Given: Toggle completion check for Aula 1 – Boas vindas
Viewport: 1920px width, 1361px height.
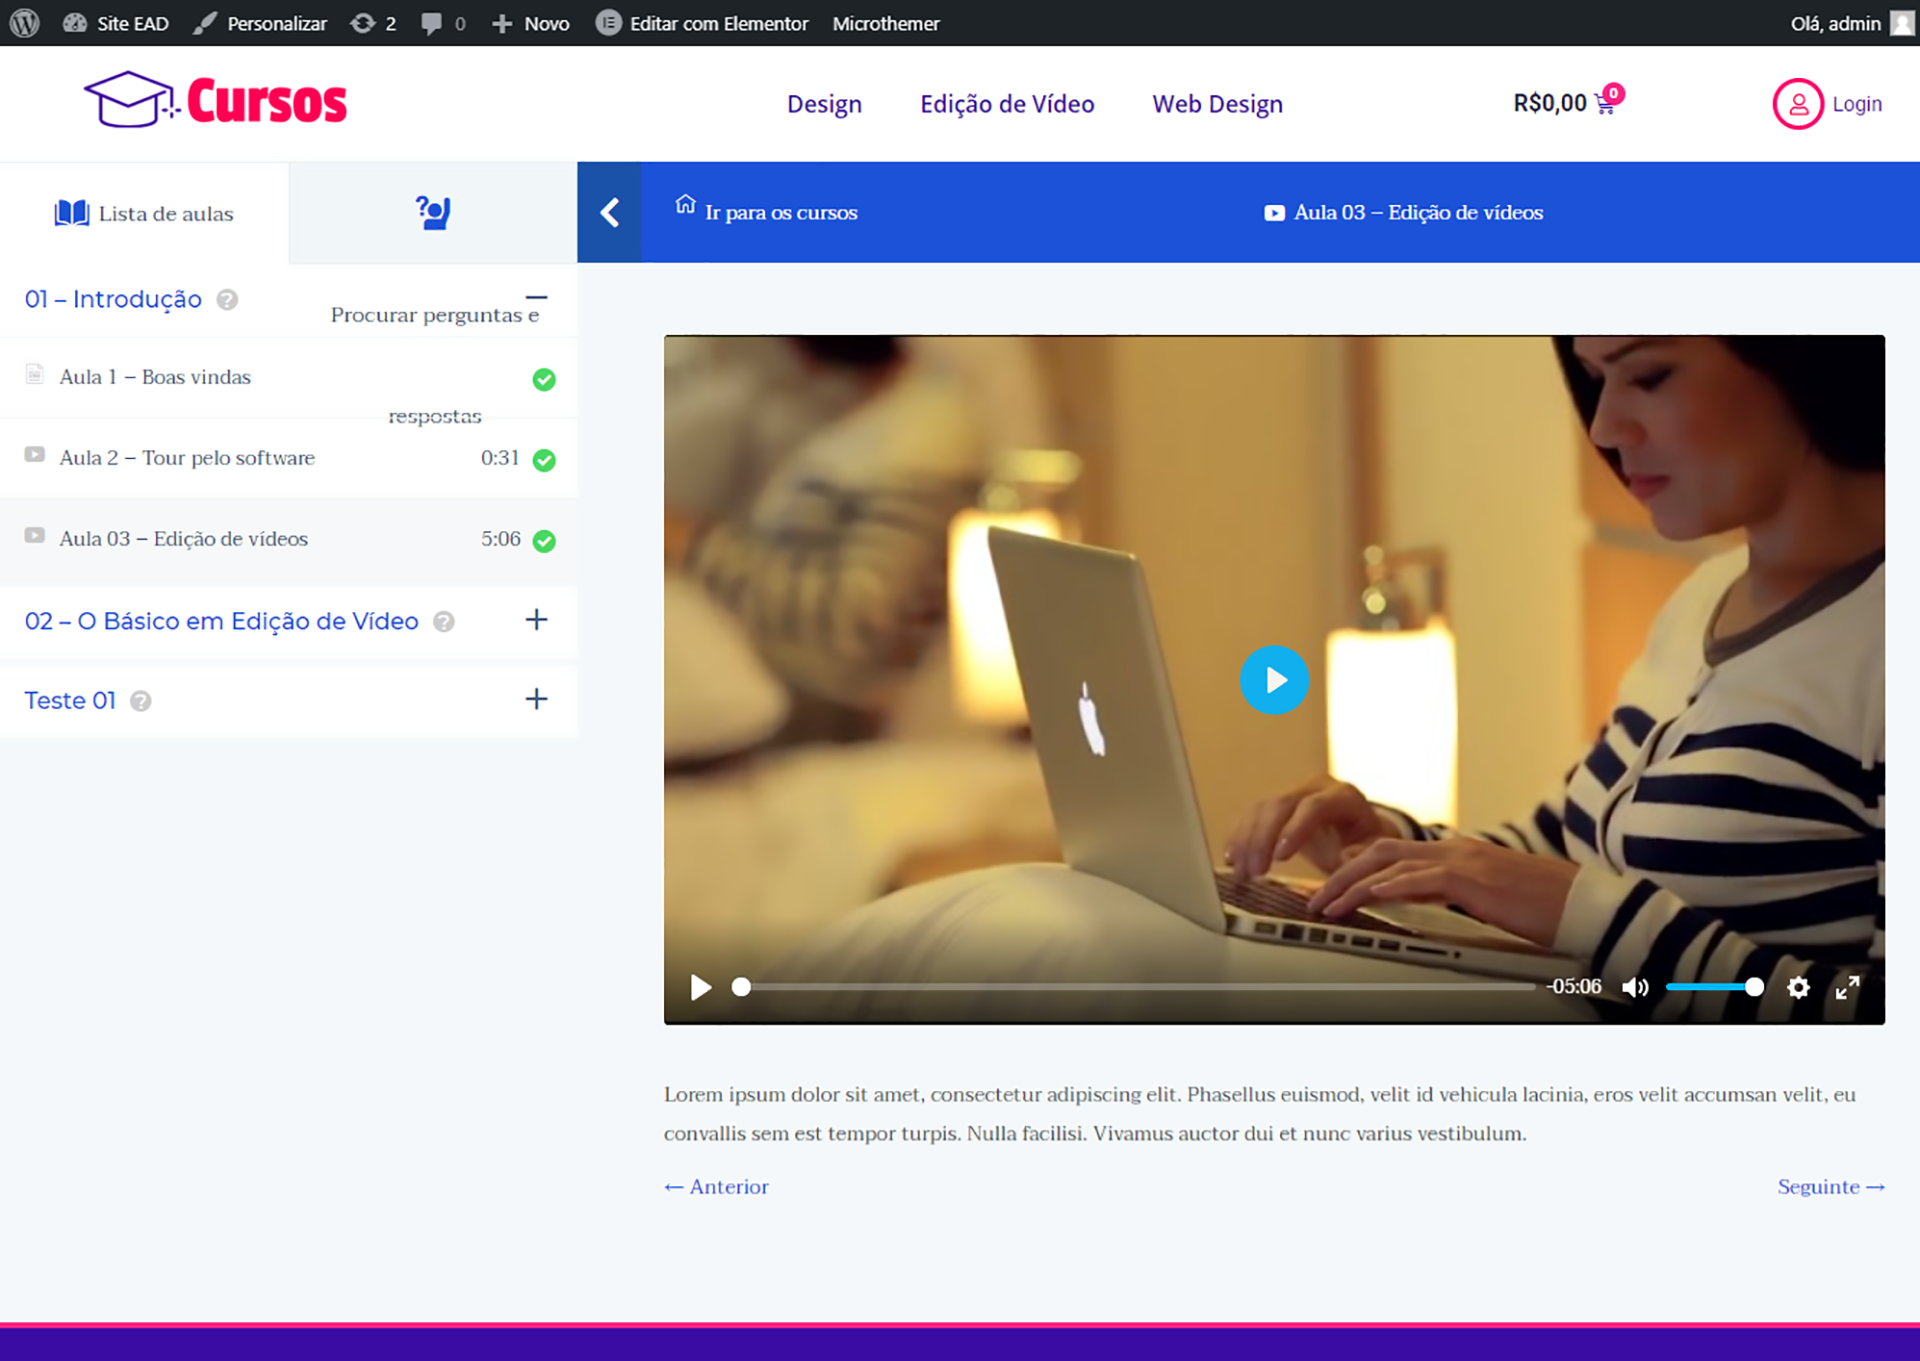Looking at the screenshot, I should (x=544, y=379).
